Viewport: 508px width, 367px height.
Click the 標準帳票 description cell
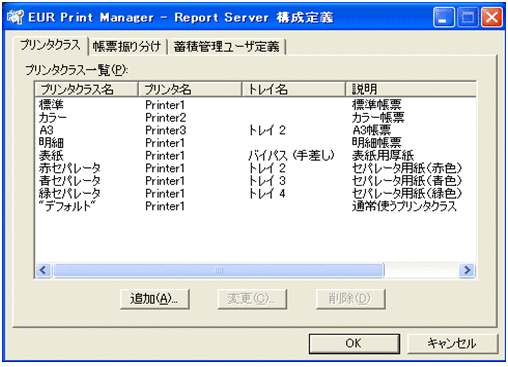pos(377,105)
